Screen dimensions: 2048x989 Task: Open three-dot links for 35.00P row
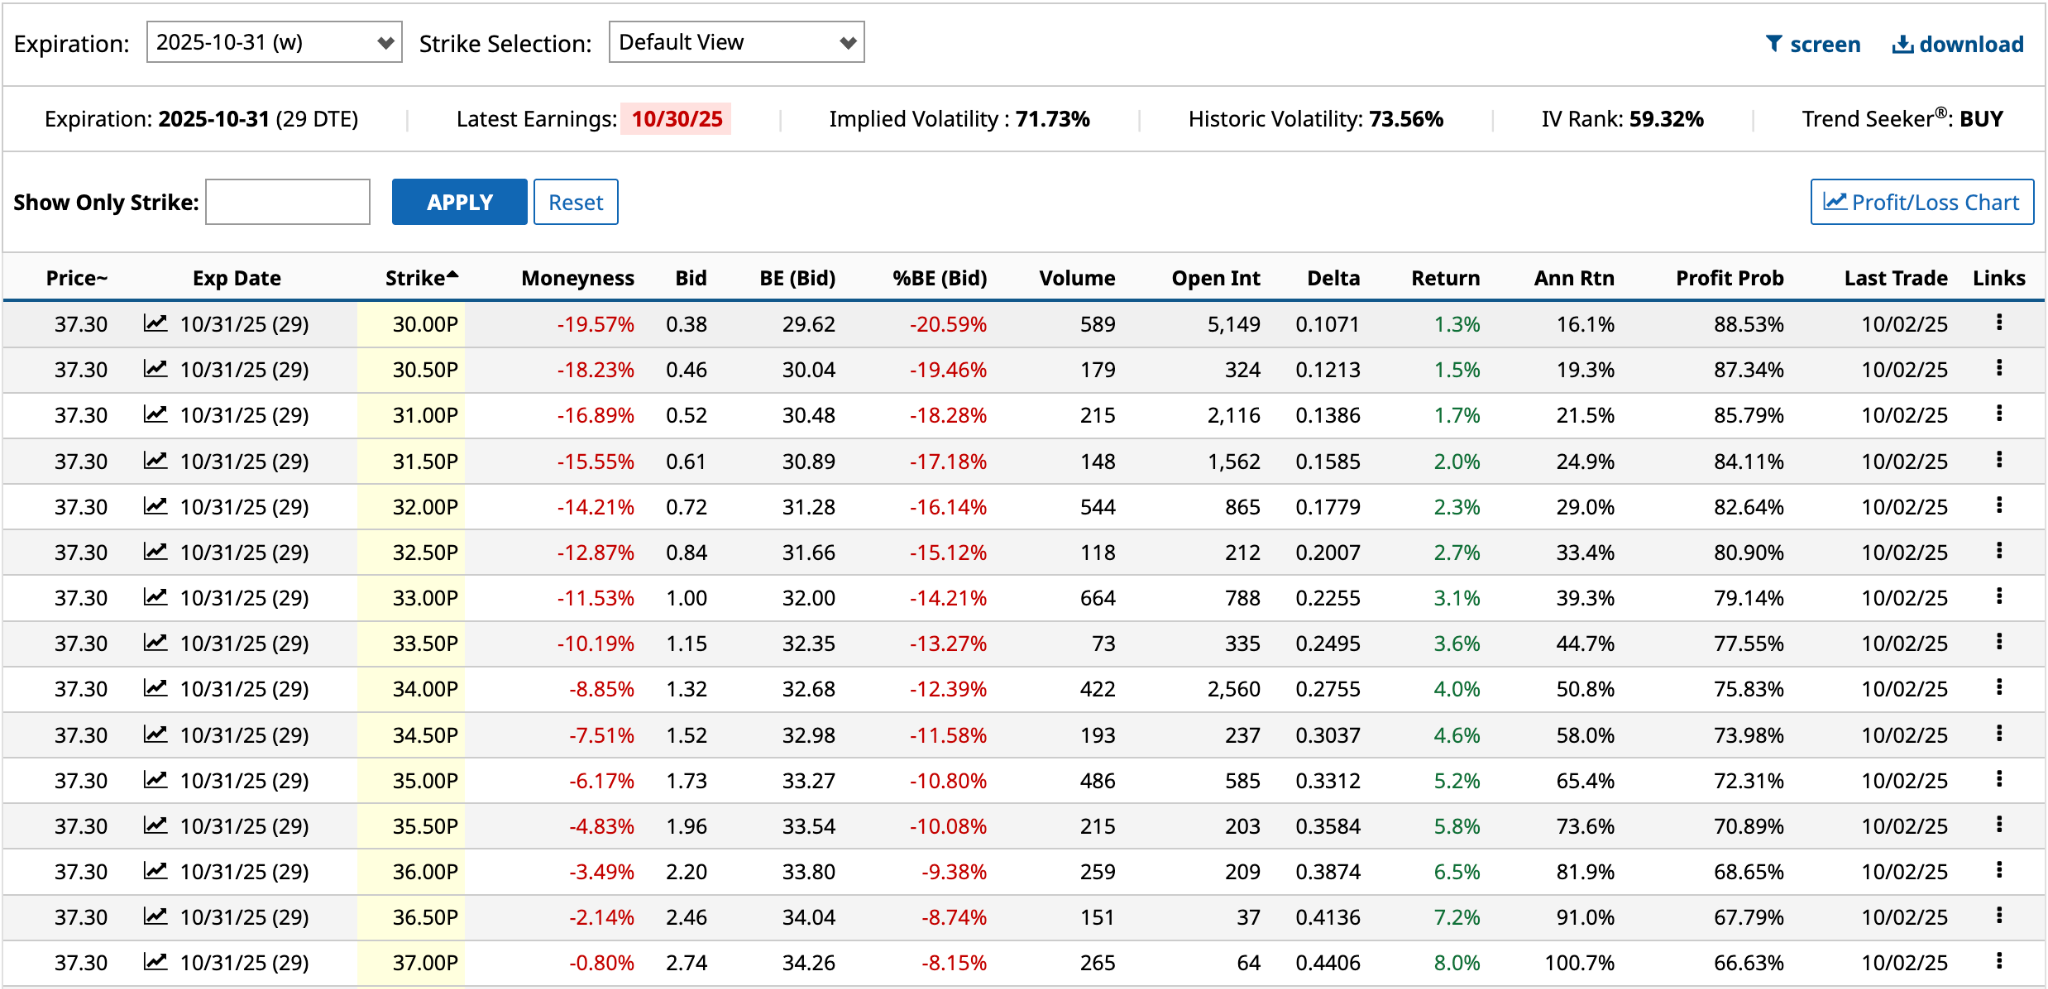tap(1998, 779)
